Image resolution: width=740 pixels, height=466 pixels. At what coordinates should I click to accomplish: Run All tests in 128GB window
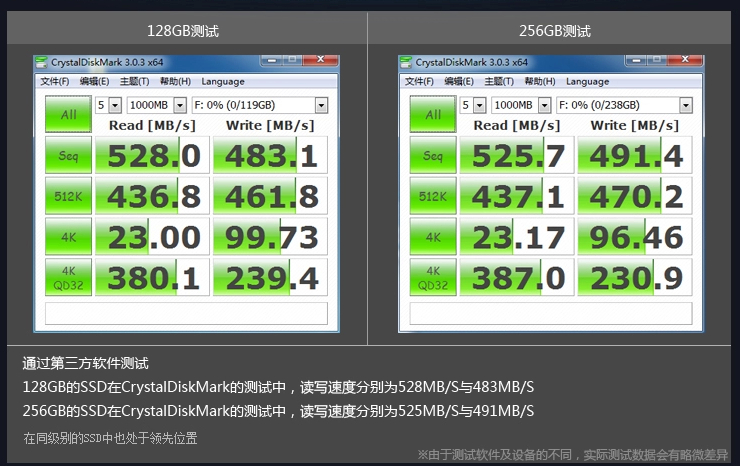pyautogui.click(x=68, y=114)
